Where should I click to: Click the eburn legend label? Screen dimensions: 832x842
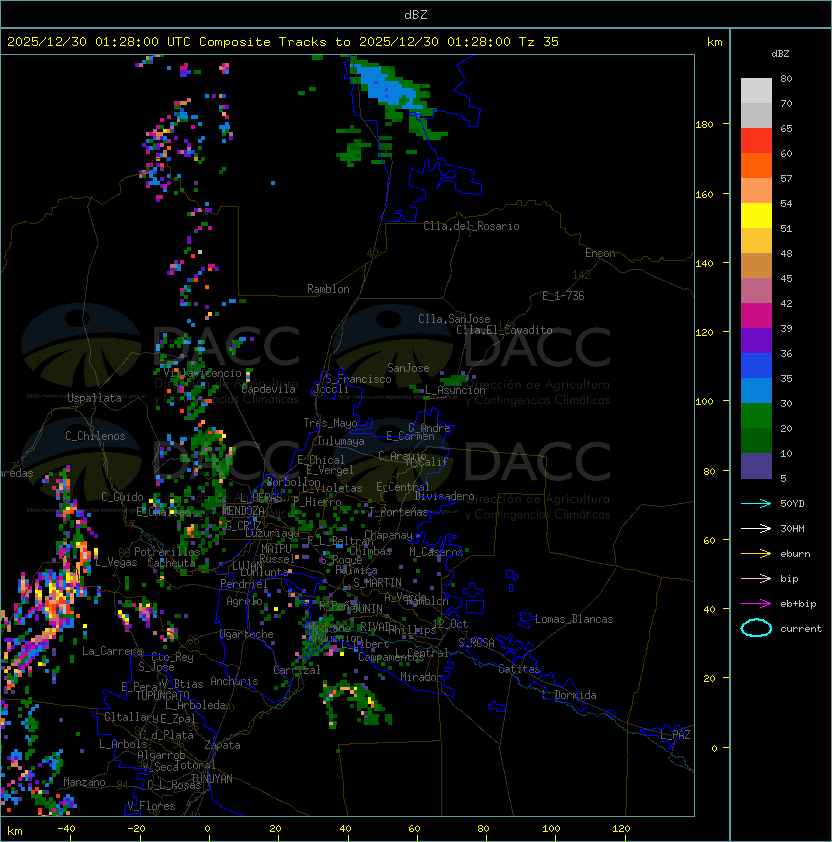point(795,554)
